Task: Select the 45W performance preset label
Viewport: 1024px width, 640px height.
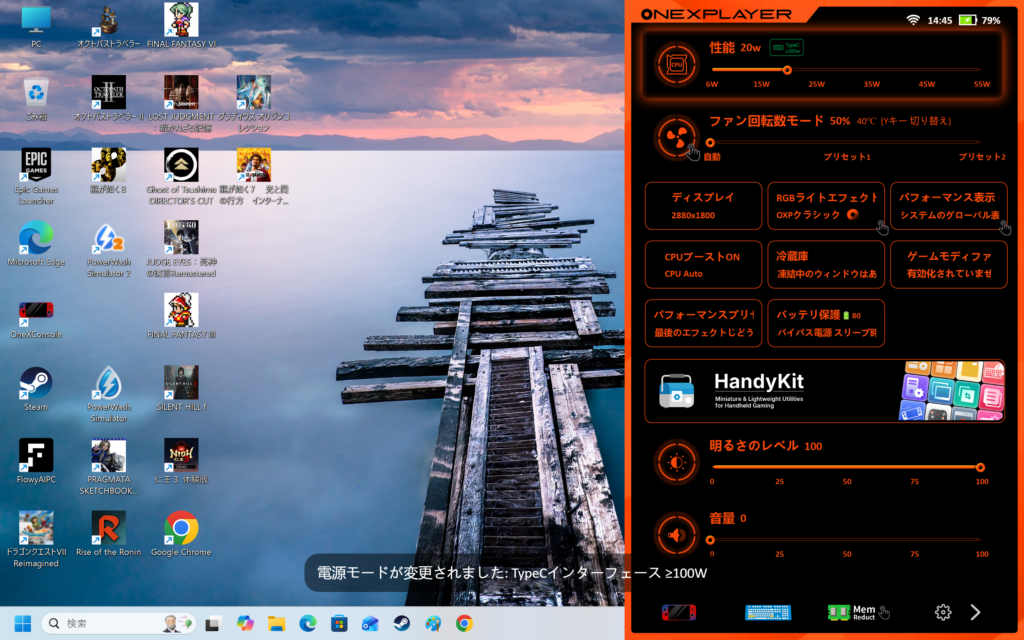Action: pyautogui.click(x=926, y=84)
